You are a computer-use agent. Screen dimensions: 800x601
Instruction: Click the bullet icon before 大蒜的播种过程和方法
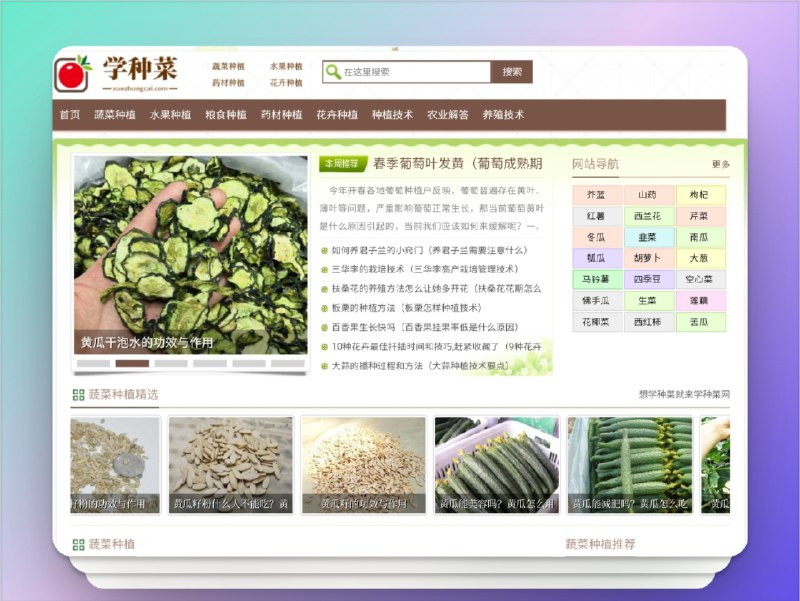tap(324, 364)
